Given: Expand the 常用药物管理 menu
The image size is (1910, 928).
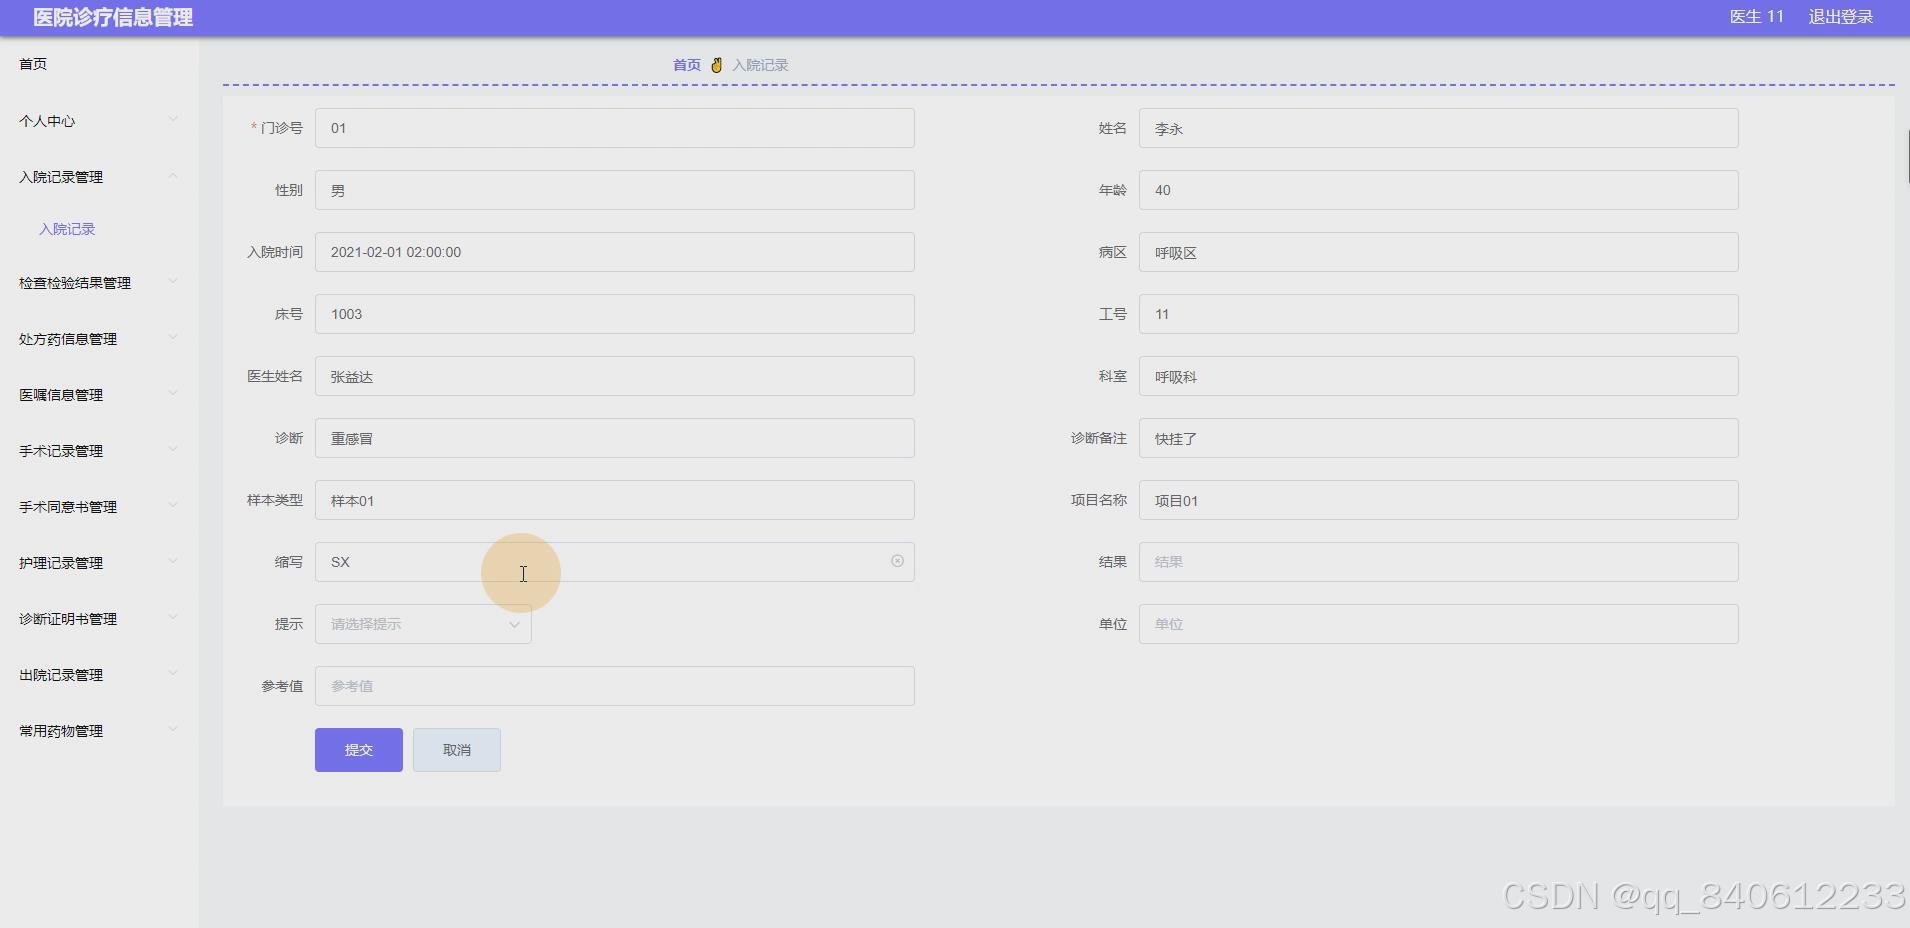Looking at the screenshot, I should pyautogui.click(x=98, y=731).
